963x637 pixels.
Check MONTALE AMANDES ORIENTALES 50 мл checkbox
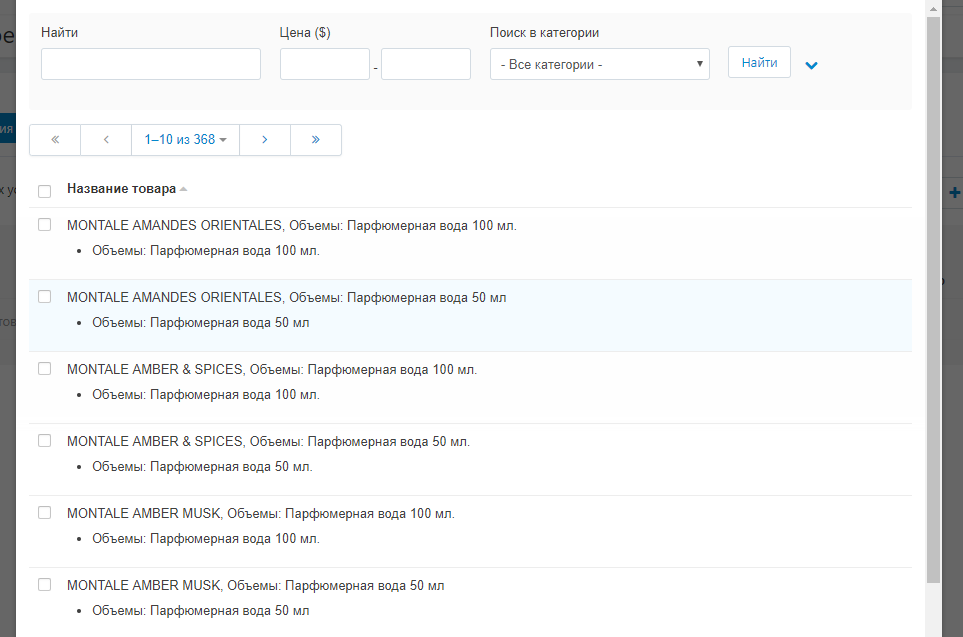44,297
